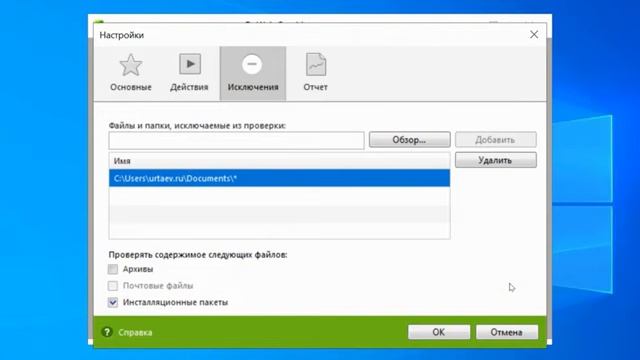Click the green help question mark icon
Image resolution: width=640 pixels, height=360 pixels.
(x=107, y=332)
